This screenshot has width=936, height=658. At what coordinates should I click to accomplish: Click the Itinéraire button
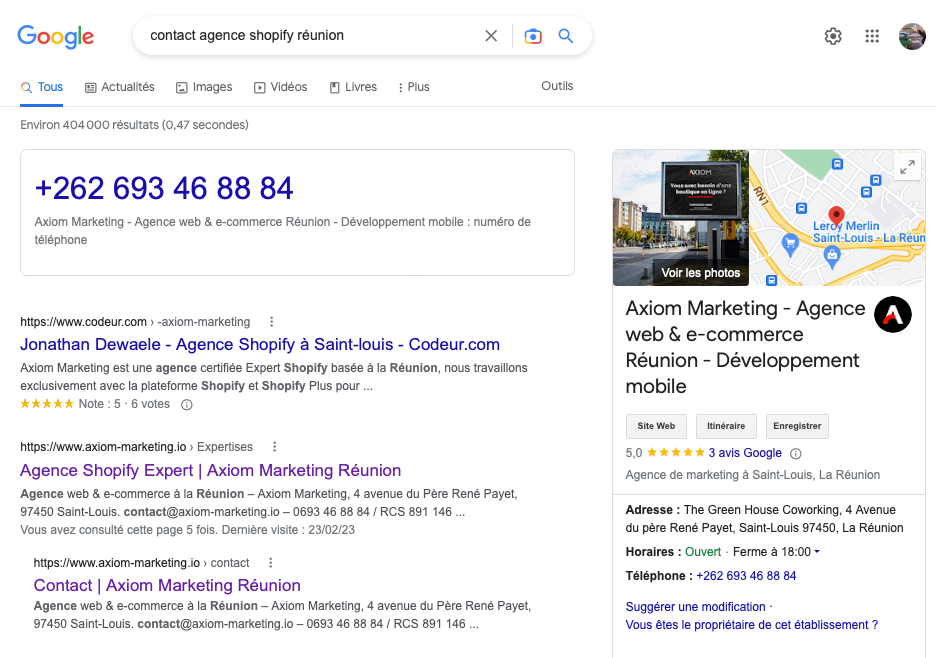pos(726,426)
